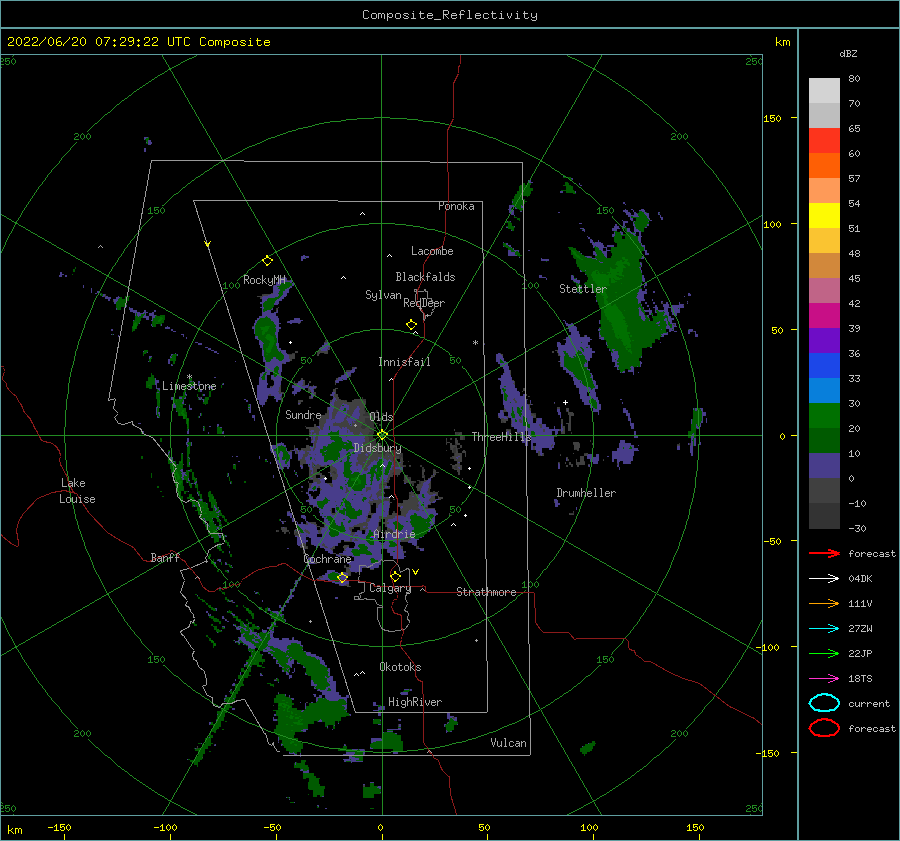Click the Blackfalds town label

(425, 277)
